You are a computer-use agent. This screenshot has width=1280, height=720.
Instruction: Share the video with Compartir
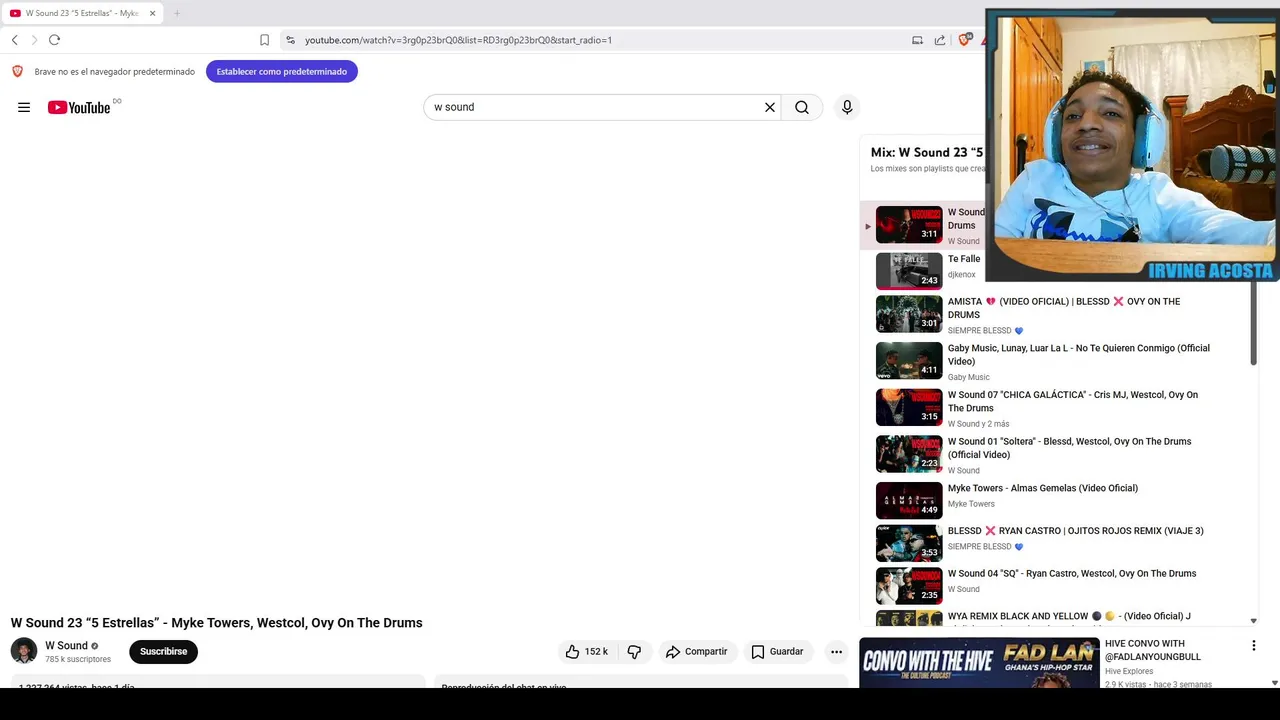(x=696, y=651)
